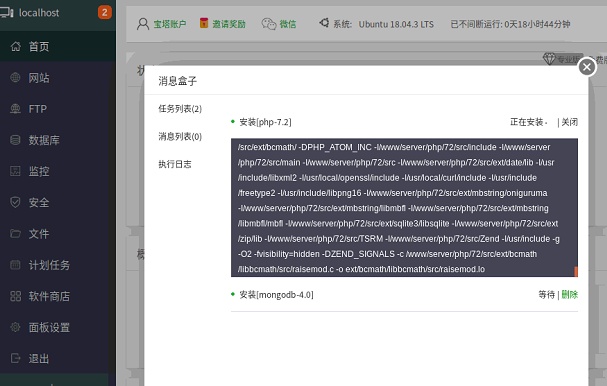Open the orange task count badge 2
The height and width of the screenshot is (386, 607).
pyautogui.click(x=105, y=12)
